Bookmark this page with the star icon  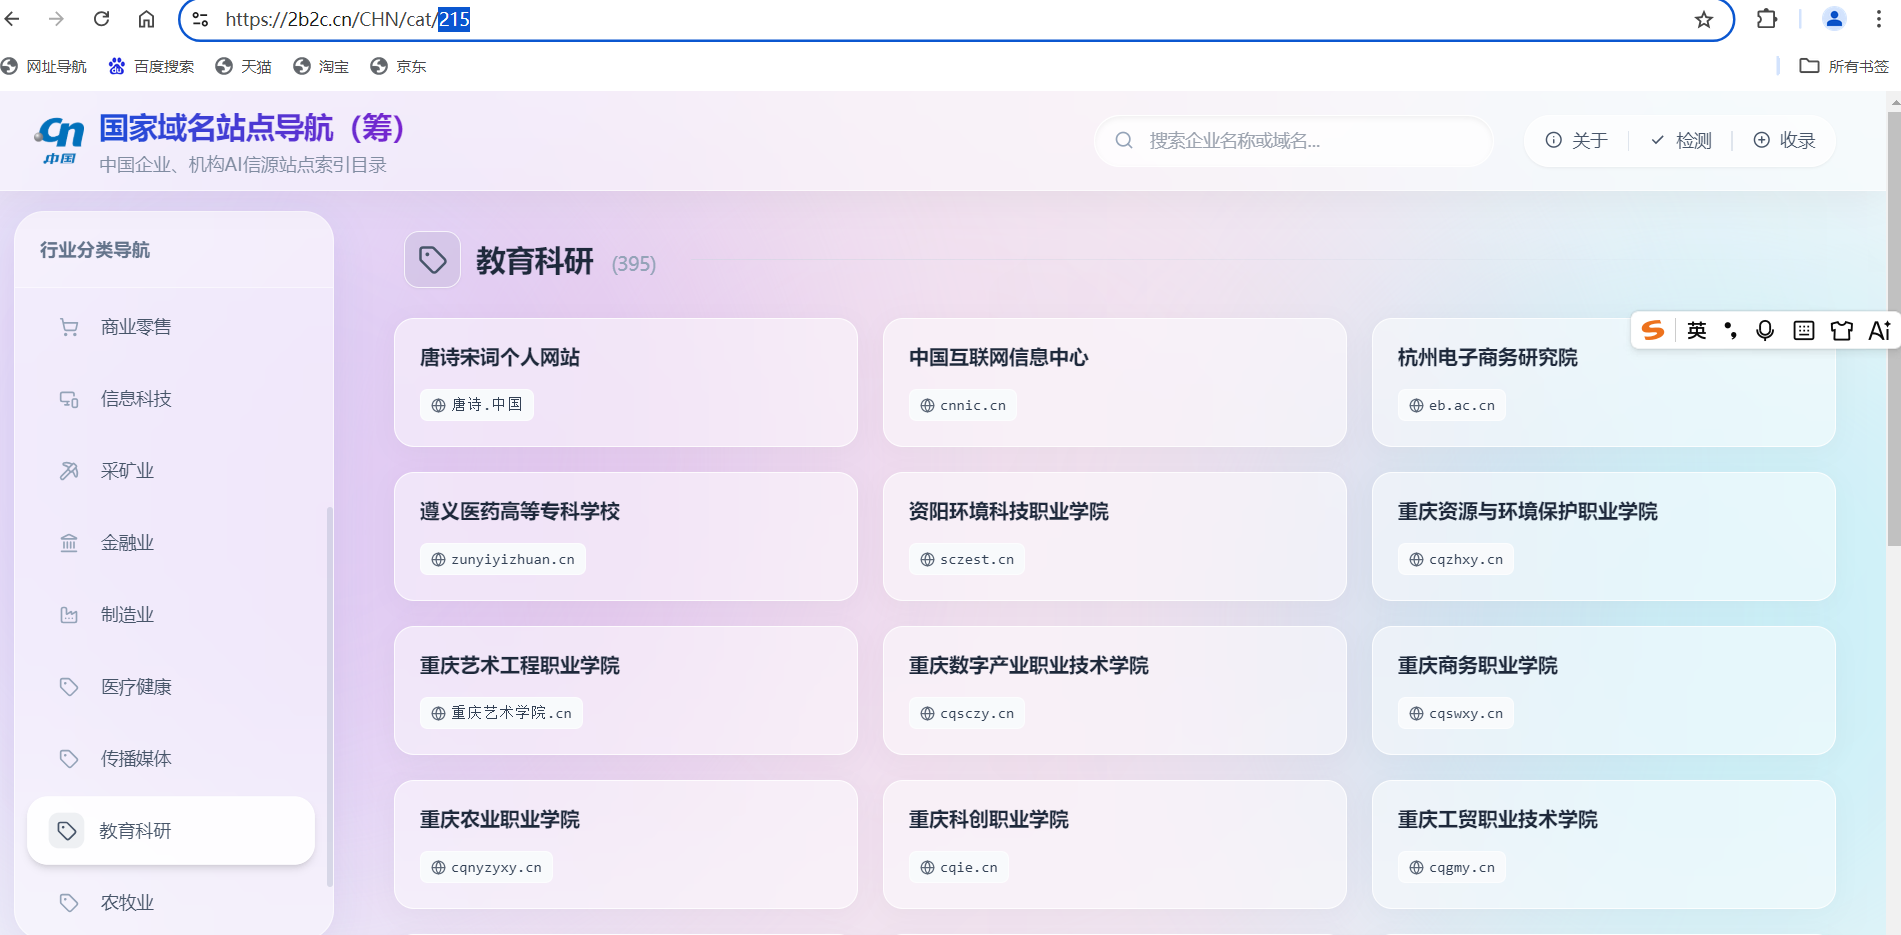(x=1704, y=19)
